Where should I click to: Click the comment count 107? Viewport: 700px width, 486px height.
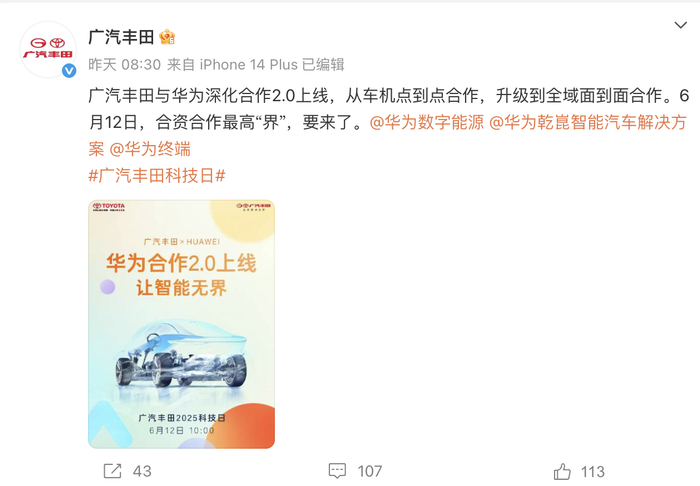[370, 471]
